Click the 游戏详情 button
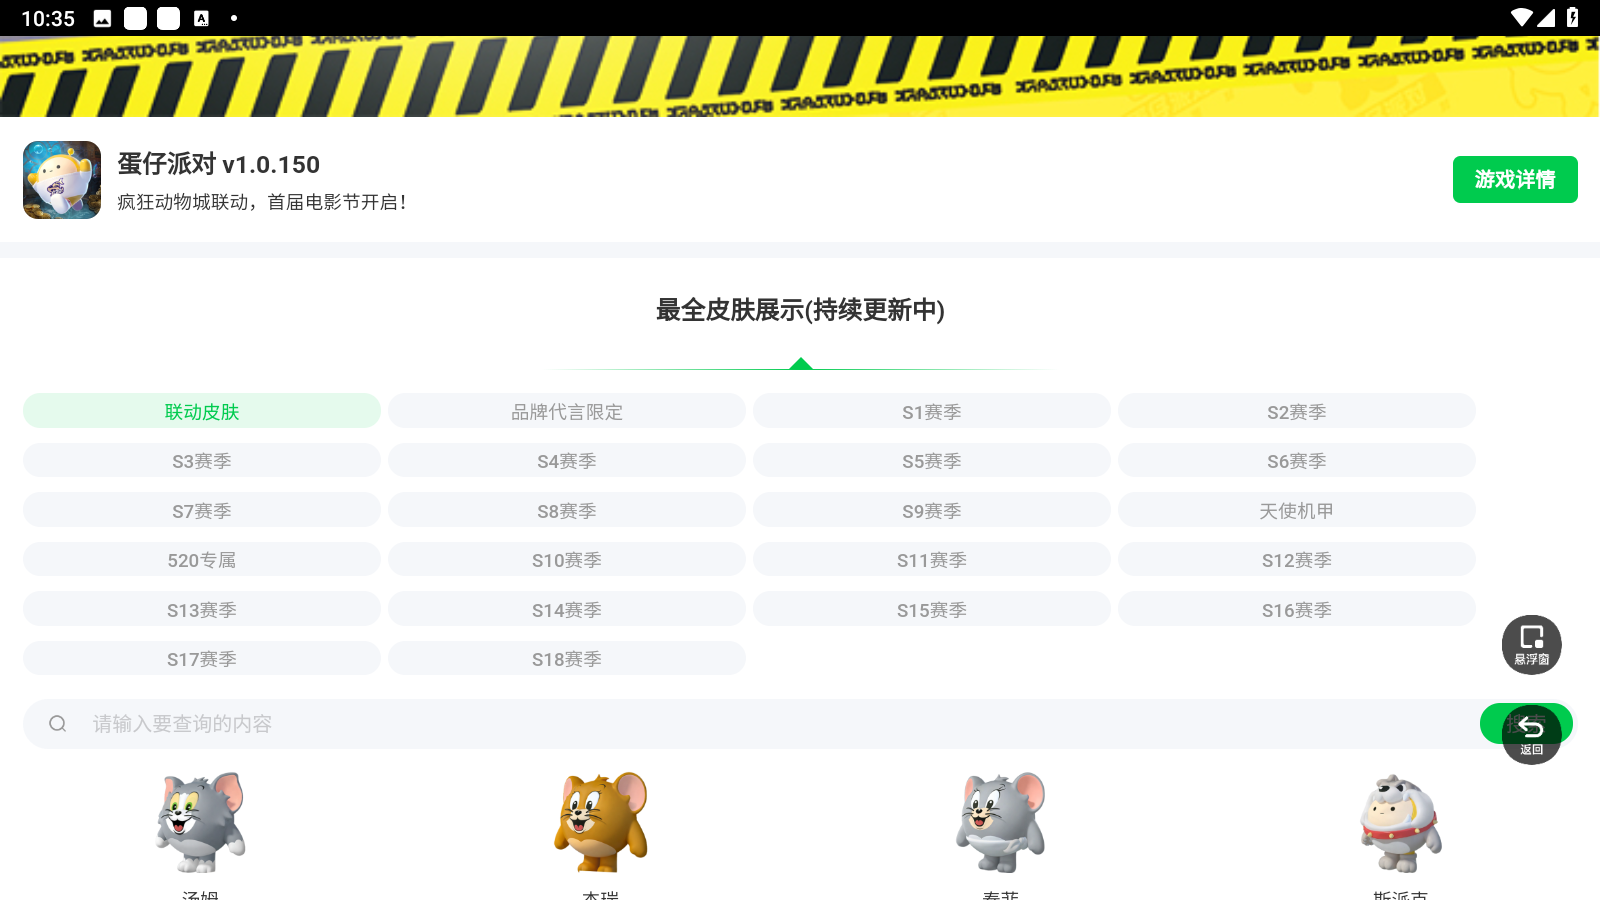1600x900 pixels. point(1515,180)
